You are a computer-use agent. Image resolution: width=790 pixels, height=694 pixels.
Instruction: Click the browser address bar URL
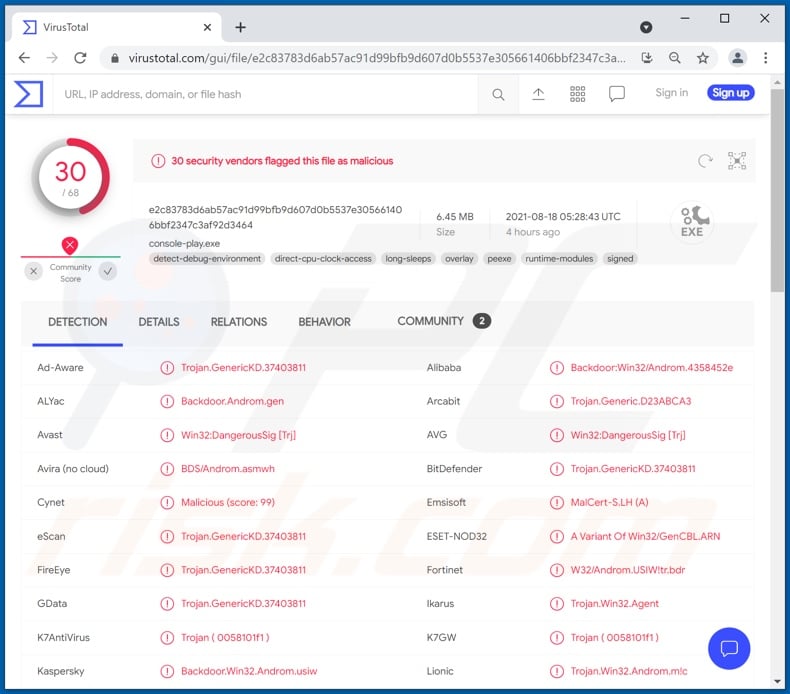377,58
